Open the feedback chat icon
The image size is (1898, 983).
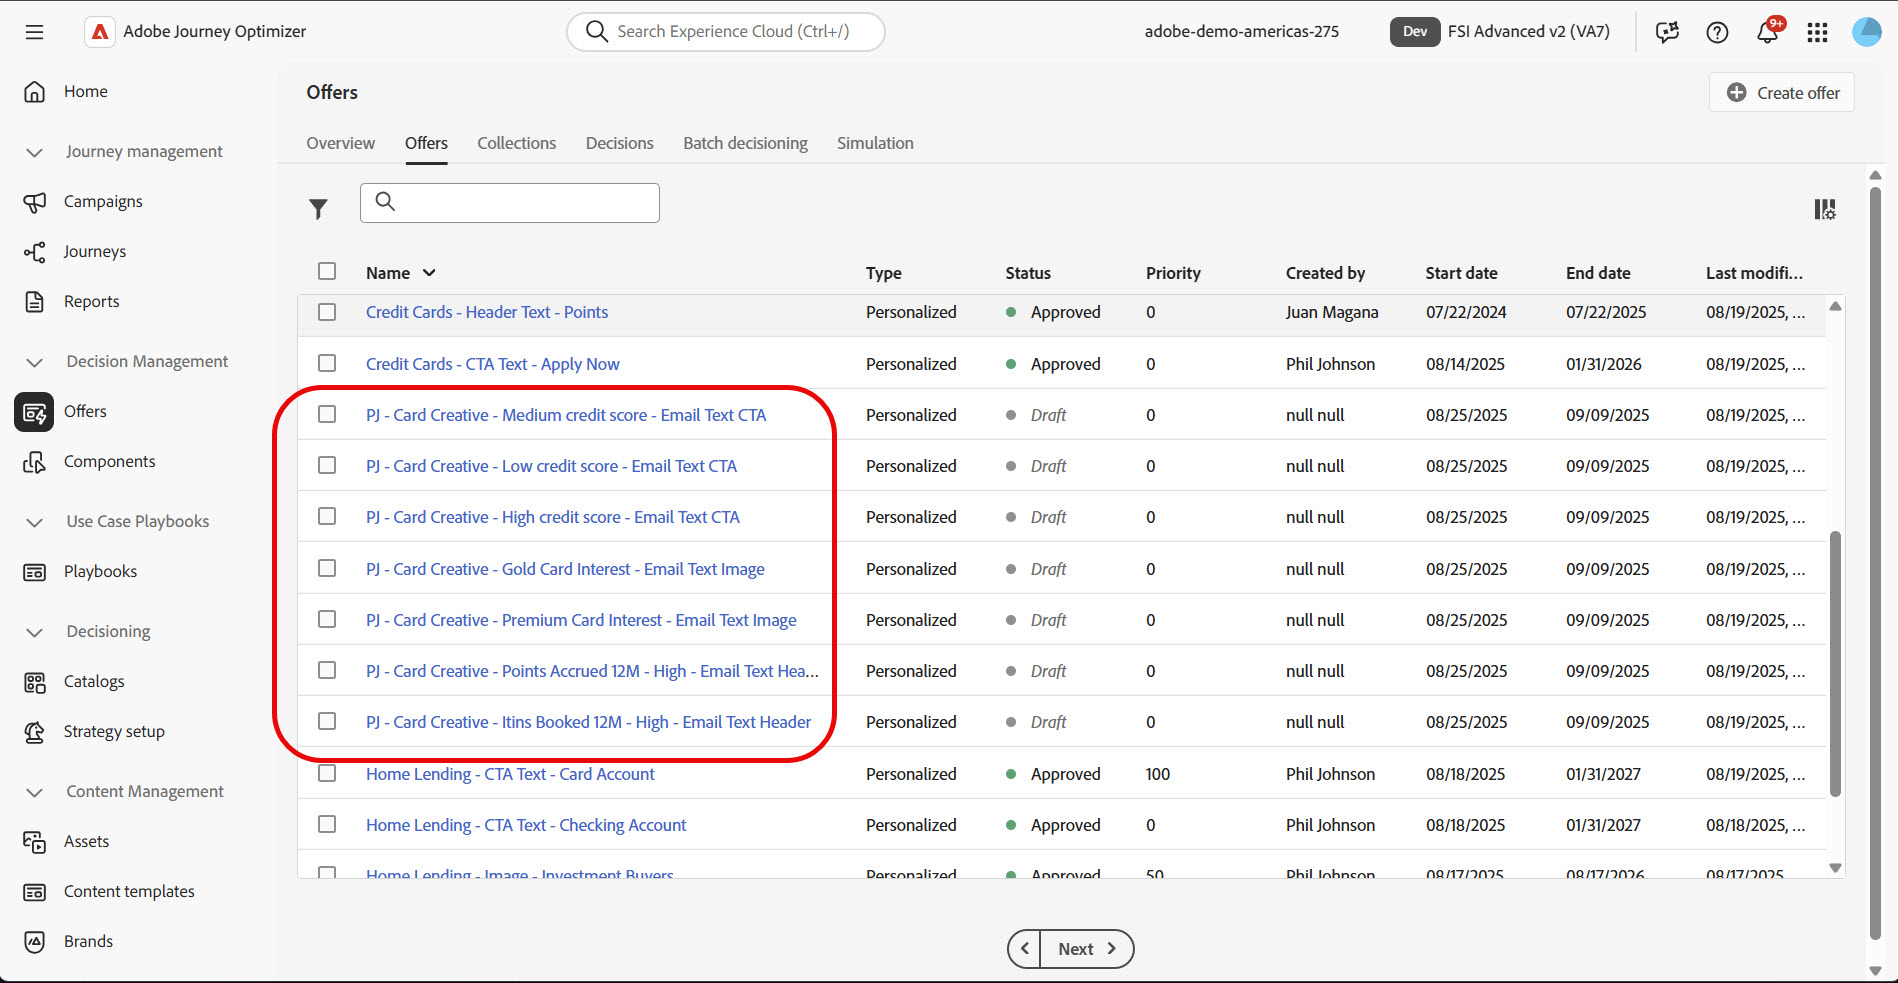pos(1667,32)
